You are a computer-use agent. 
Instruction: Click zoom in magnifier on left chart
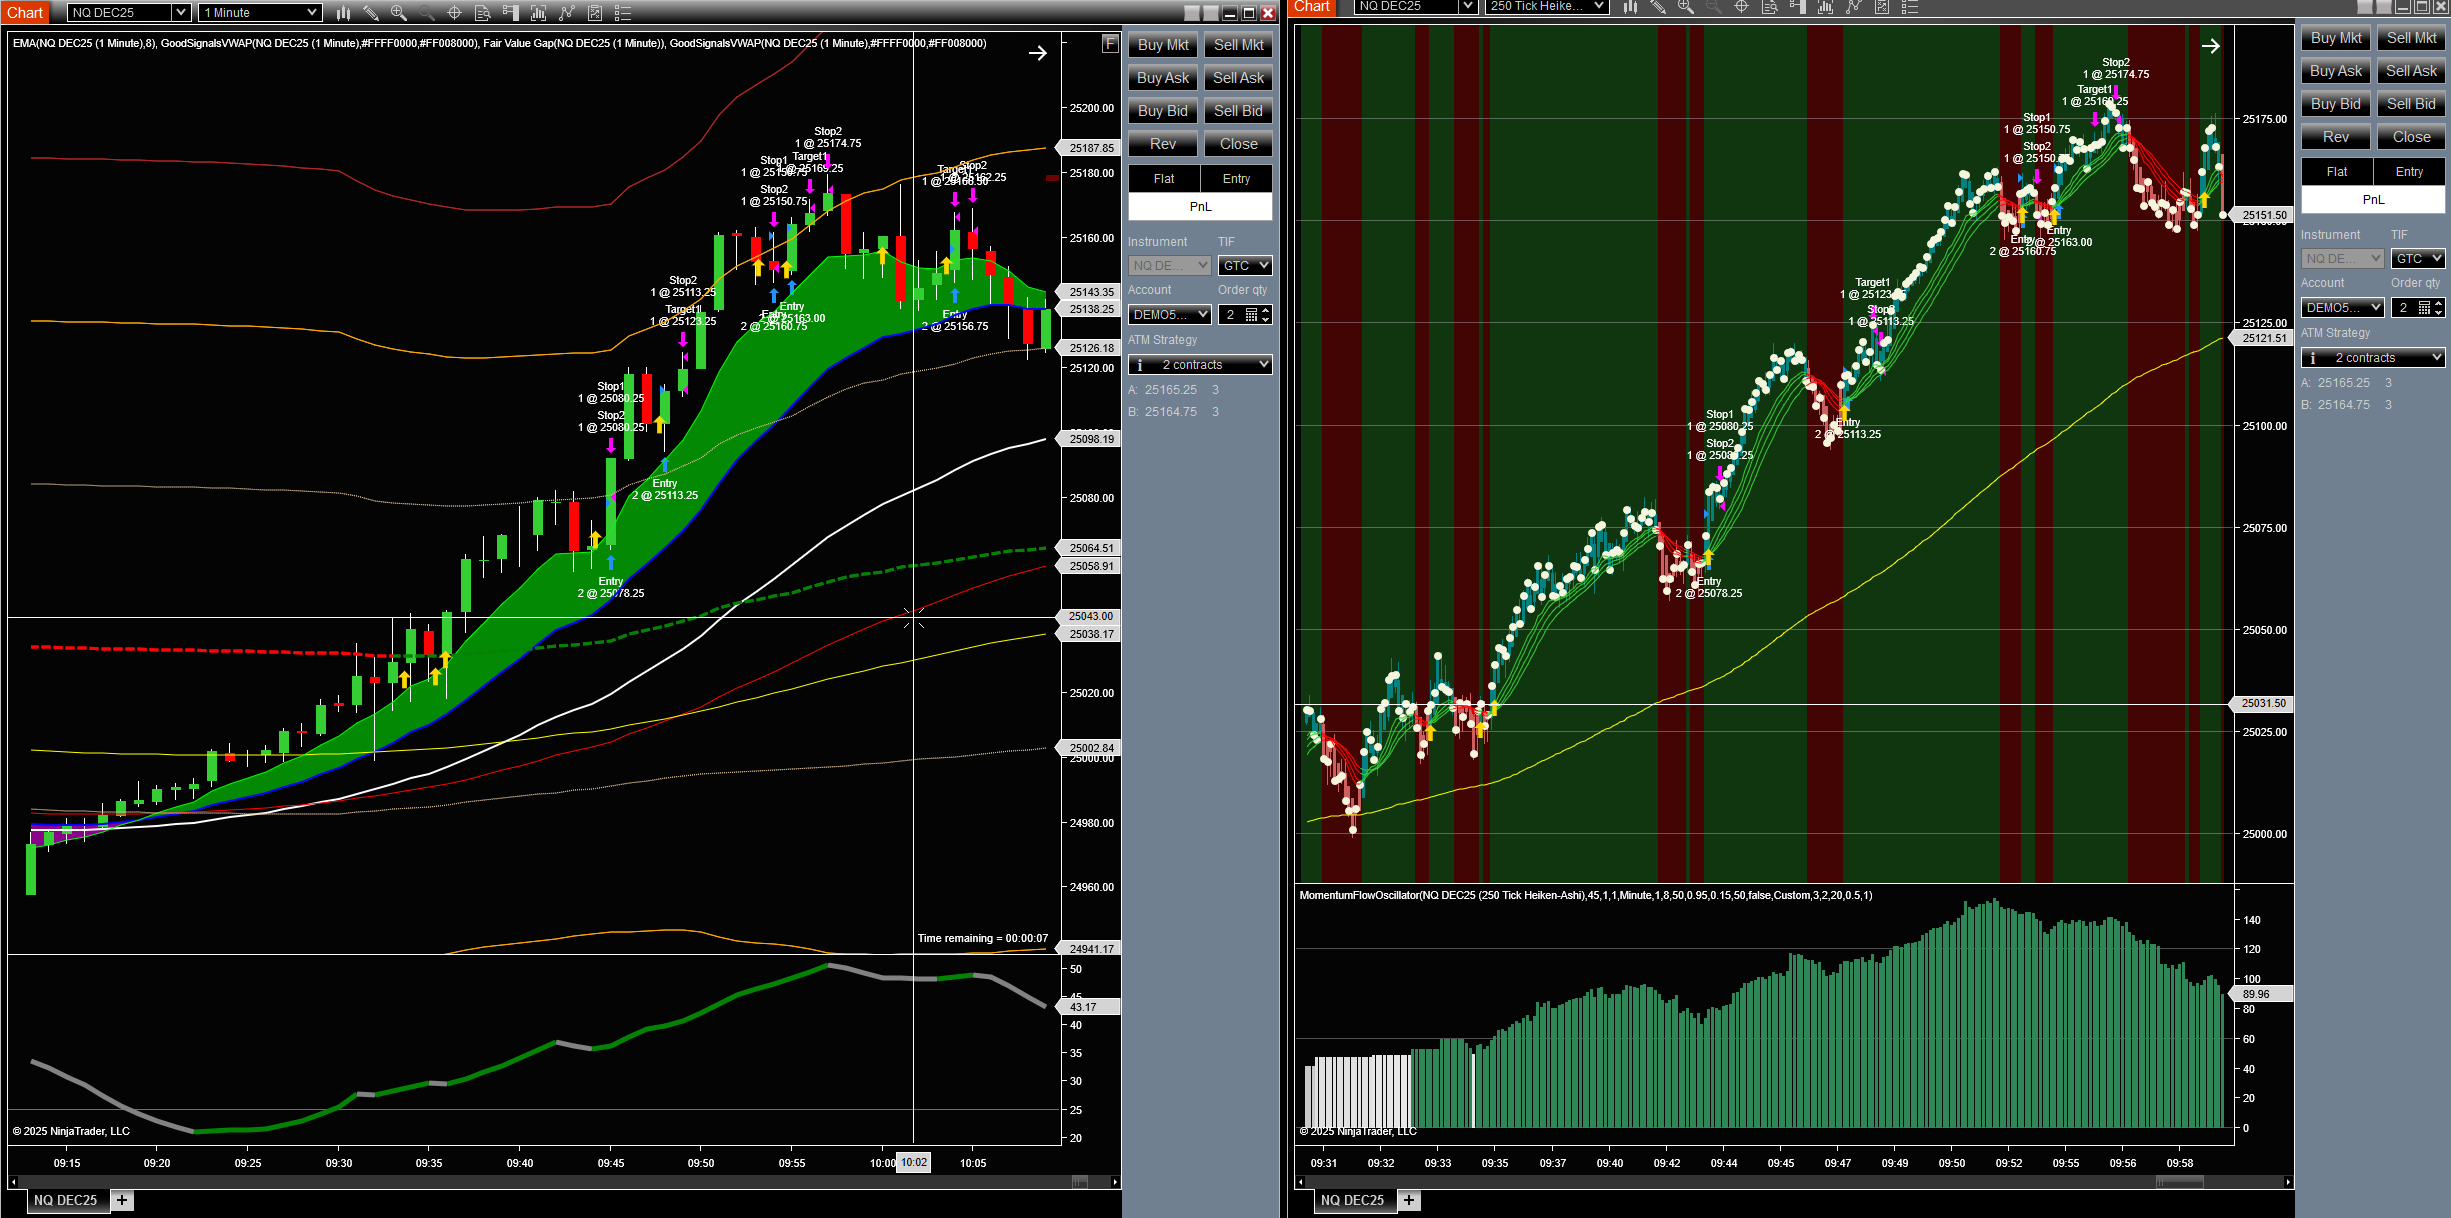(398, 13)
